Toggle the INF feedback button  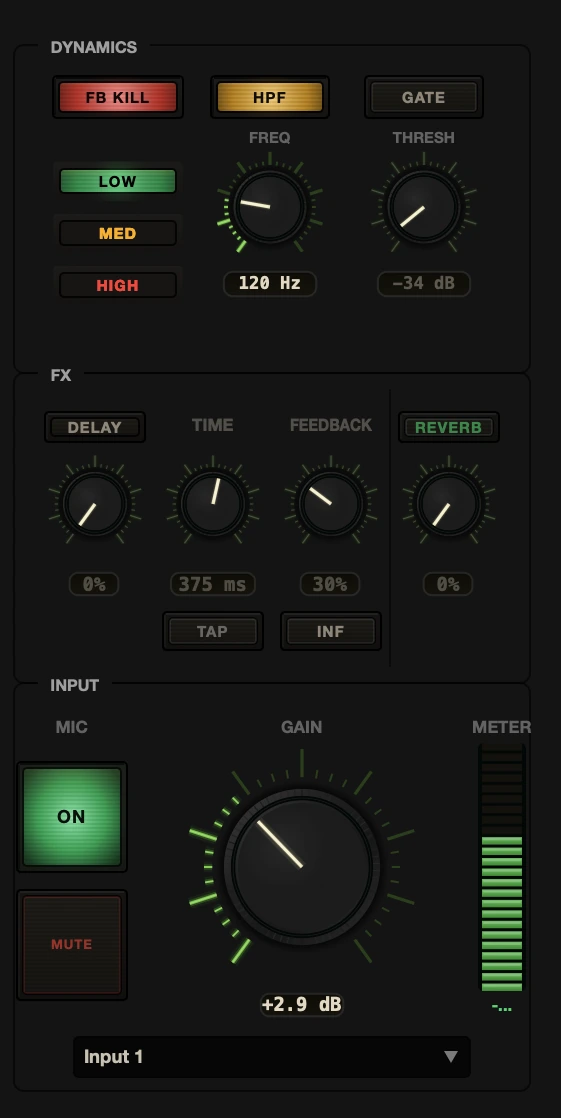pos(331,631)
